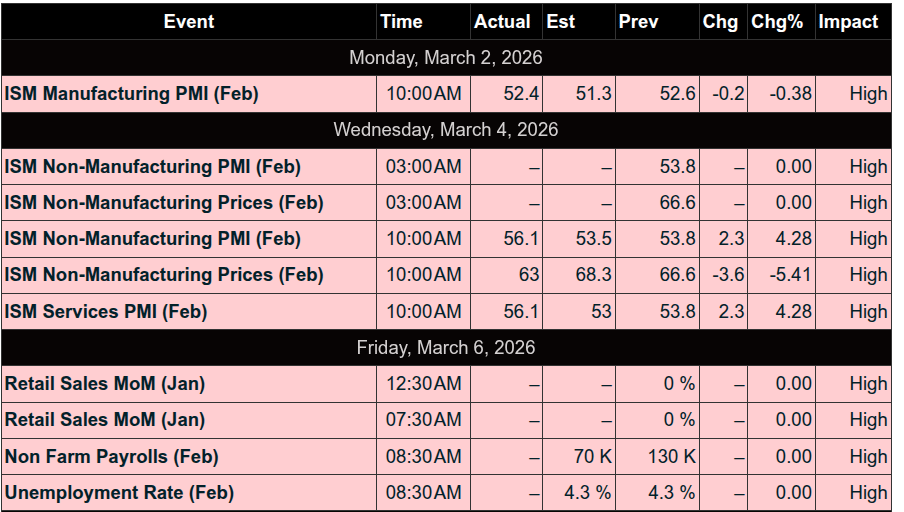Click the Prev column header
Image resolution: width=904 pixels, height=512 pixels.
pyautogui.click(x=639, y=21)
